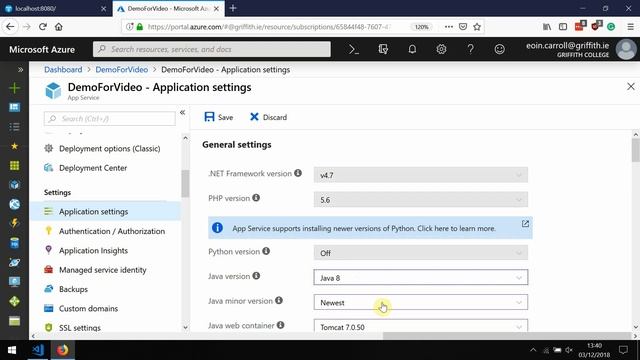
Task: Open help question mark icon
Action: click(x=470, y=49)
